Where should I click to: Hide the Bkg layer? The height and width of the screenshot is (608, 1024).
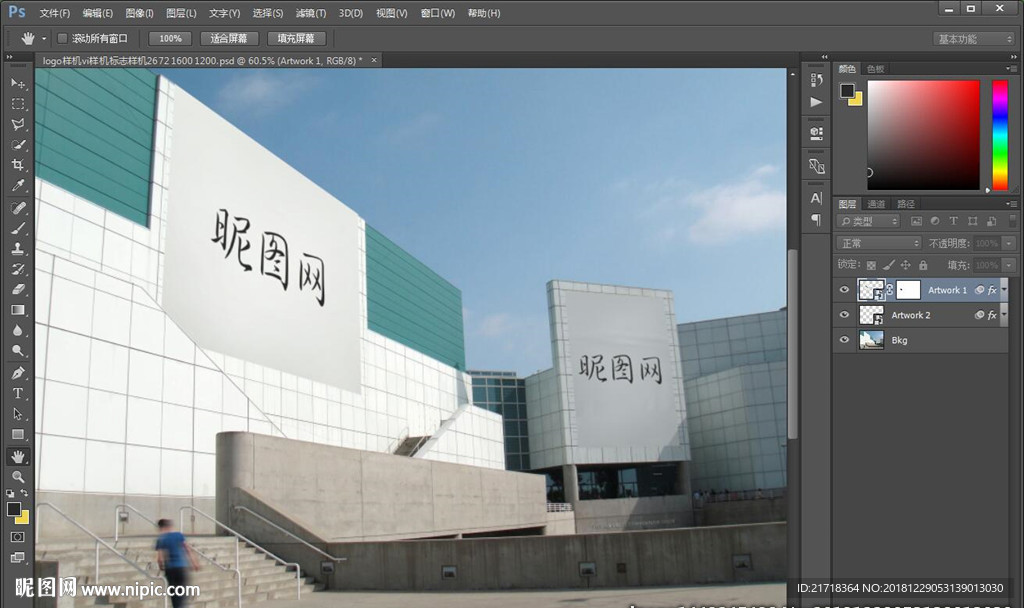[844, 340]
